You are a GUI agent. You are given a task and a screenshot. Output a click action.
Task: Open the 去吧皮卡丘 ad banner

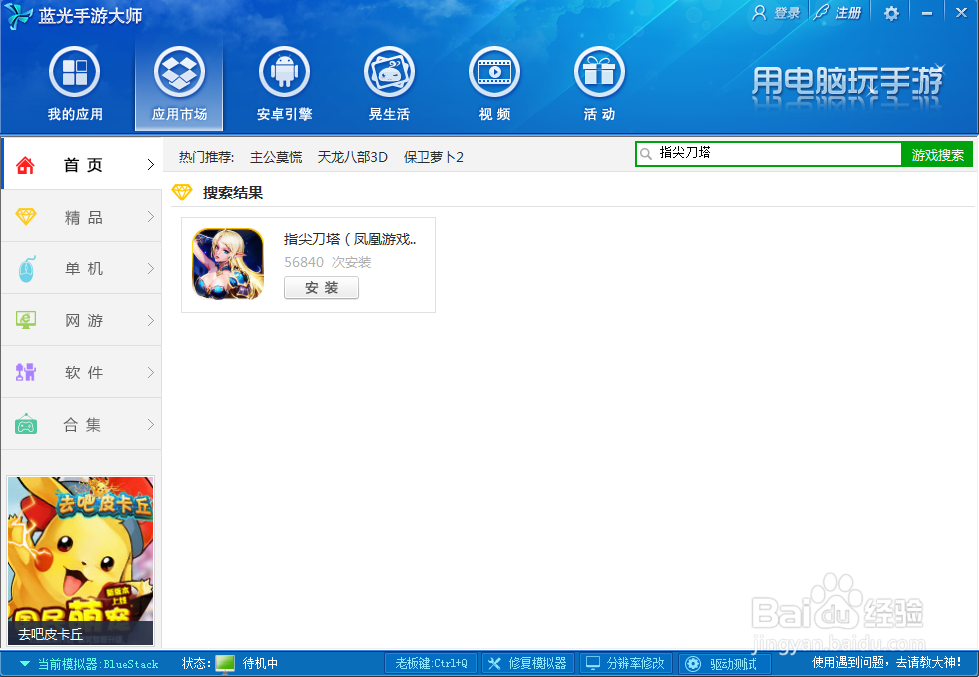tap(81, 561)
